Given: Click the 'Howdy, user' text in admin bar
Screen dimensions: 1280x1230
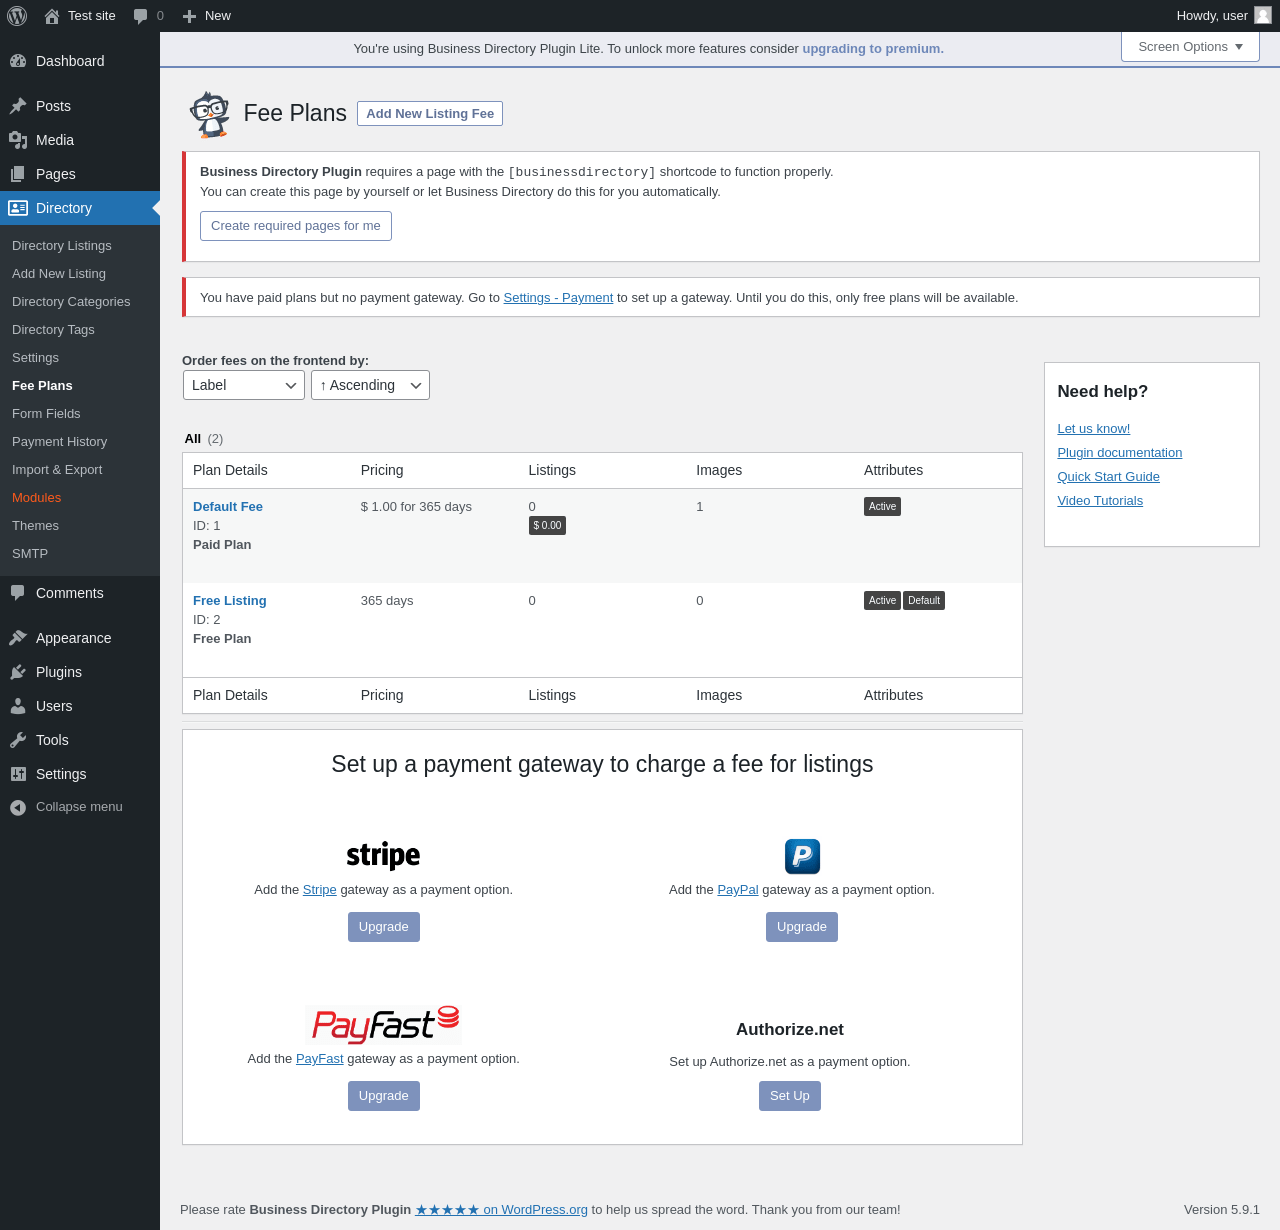Looking at the screenshot, I should (1212, 16).
